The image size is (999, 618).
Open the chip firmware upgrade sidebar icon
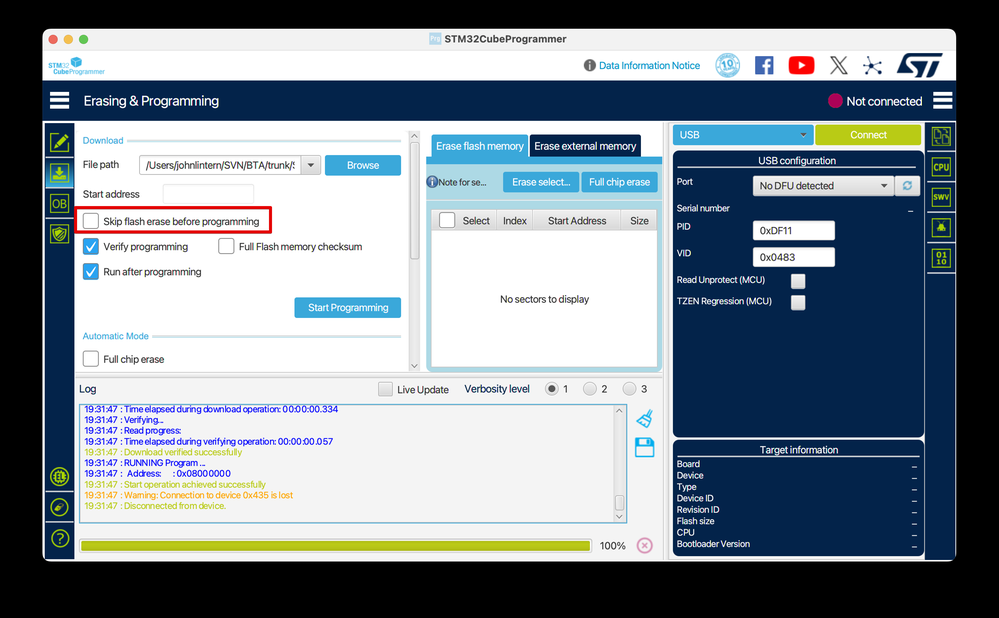coord(59,476)
